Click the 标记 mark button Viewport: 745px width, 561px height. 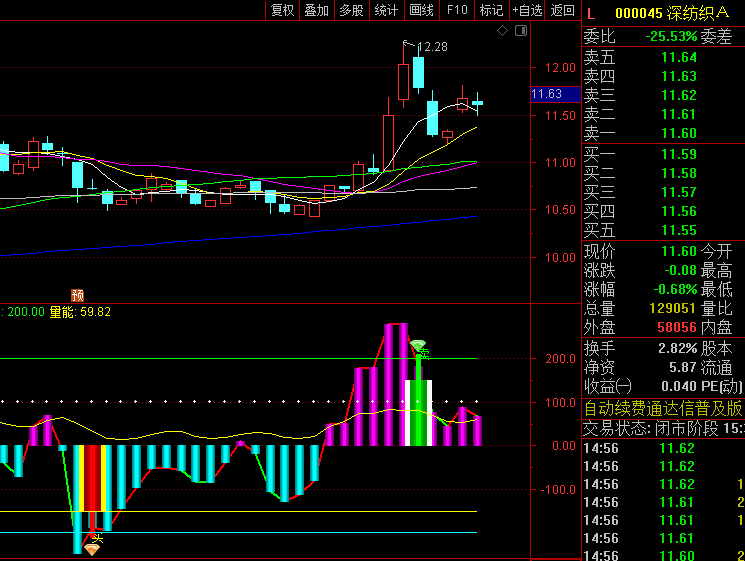[491, 10]
